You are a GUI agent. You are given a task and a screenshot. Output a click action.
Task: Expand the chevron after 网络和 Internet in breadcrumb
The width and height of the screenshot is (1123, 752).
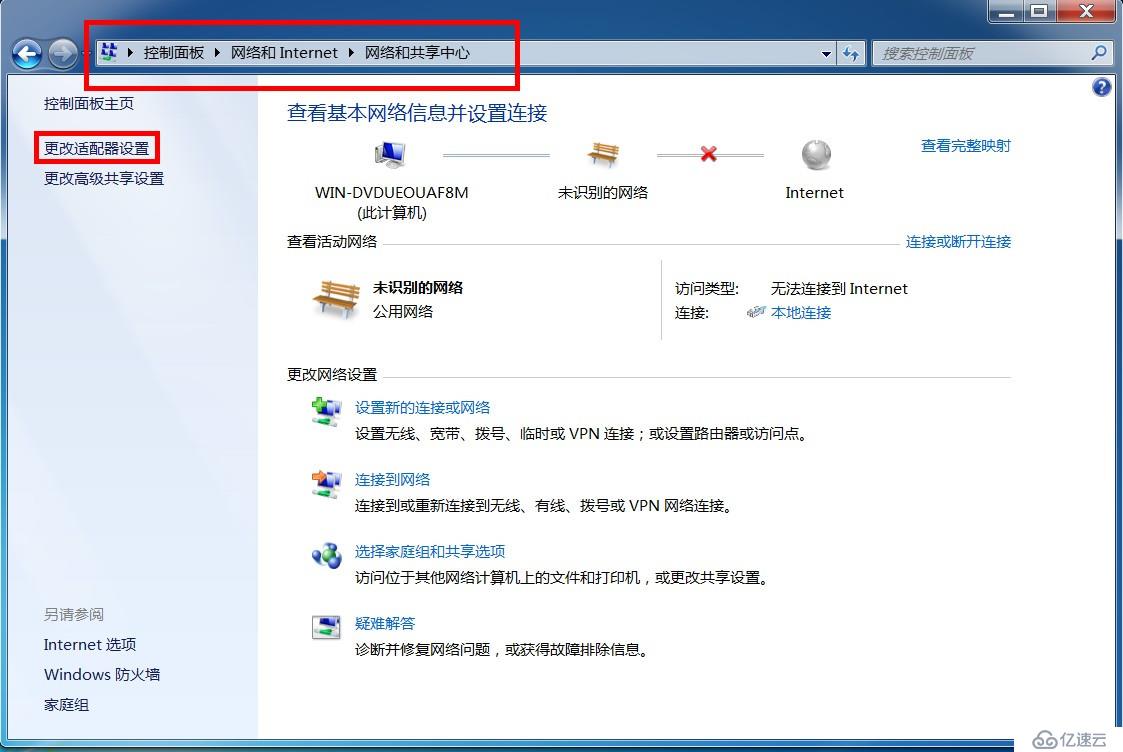click(352, 52)
